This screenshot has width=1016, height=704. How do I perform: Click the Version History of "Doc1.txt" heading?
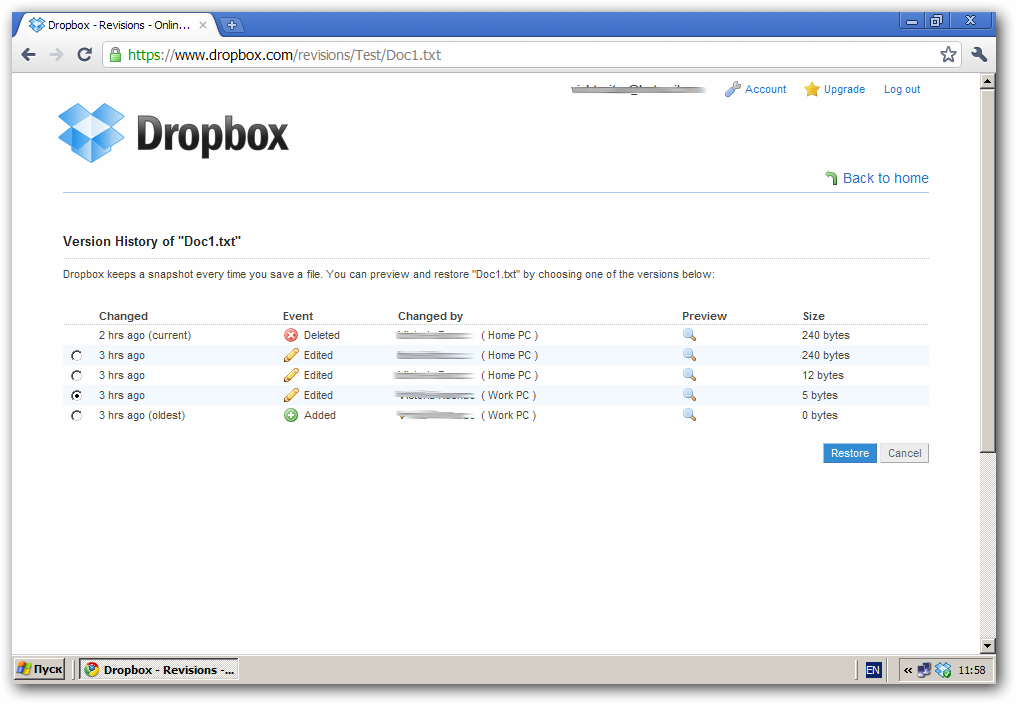pyautogui.click(x=152, y=241)
